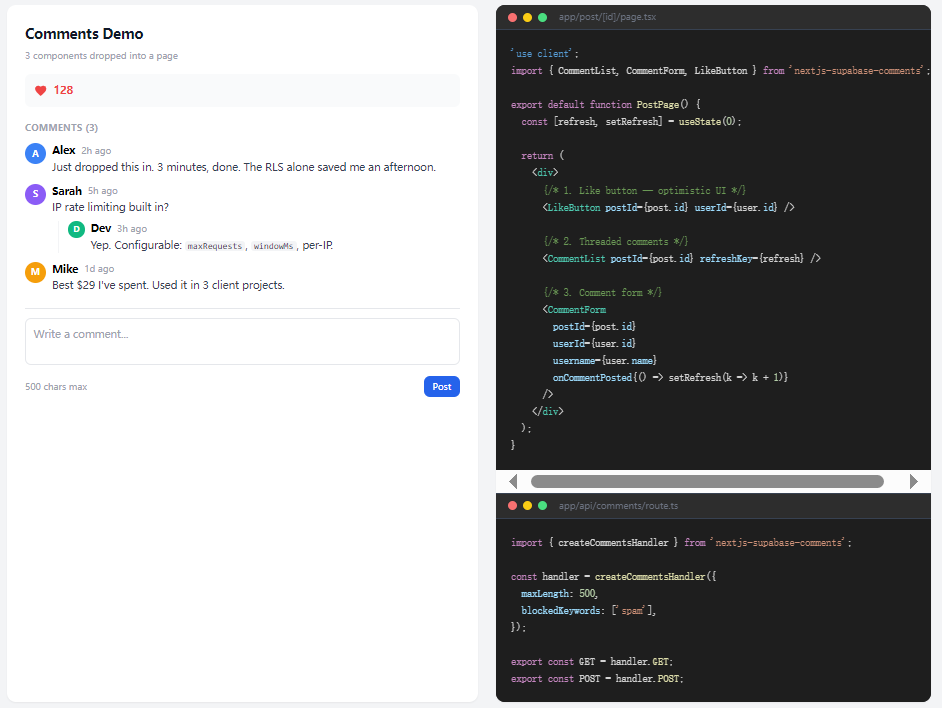Click the Dev username in reply
Screen dimensions: 942x708
click(x=101, y=228)
